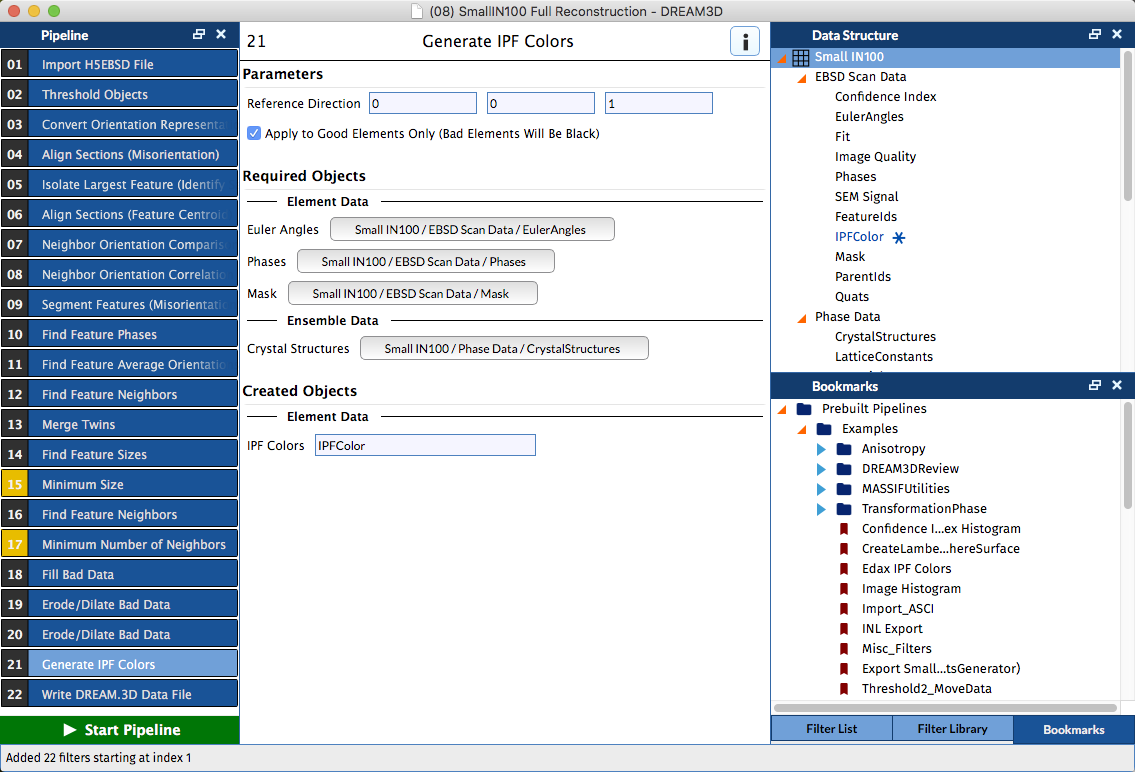Click the first Reference Direction field
The height and width of the screenshot is (772, 1135).
click(x=423, y=103)
